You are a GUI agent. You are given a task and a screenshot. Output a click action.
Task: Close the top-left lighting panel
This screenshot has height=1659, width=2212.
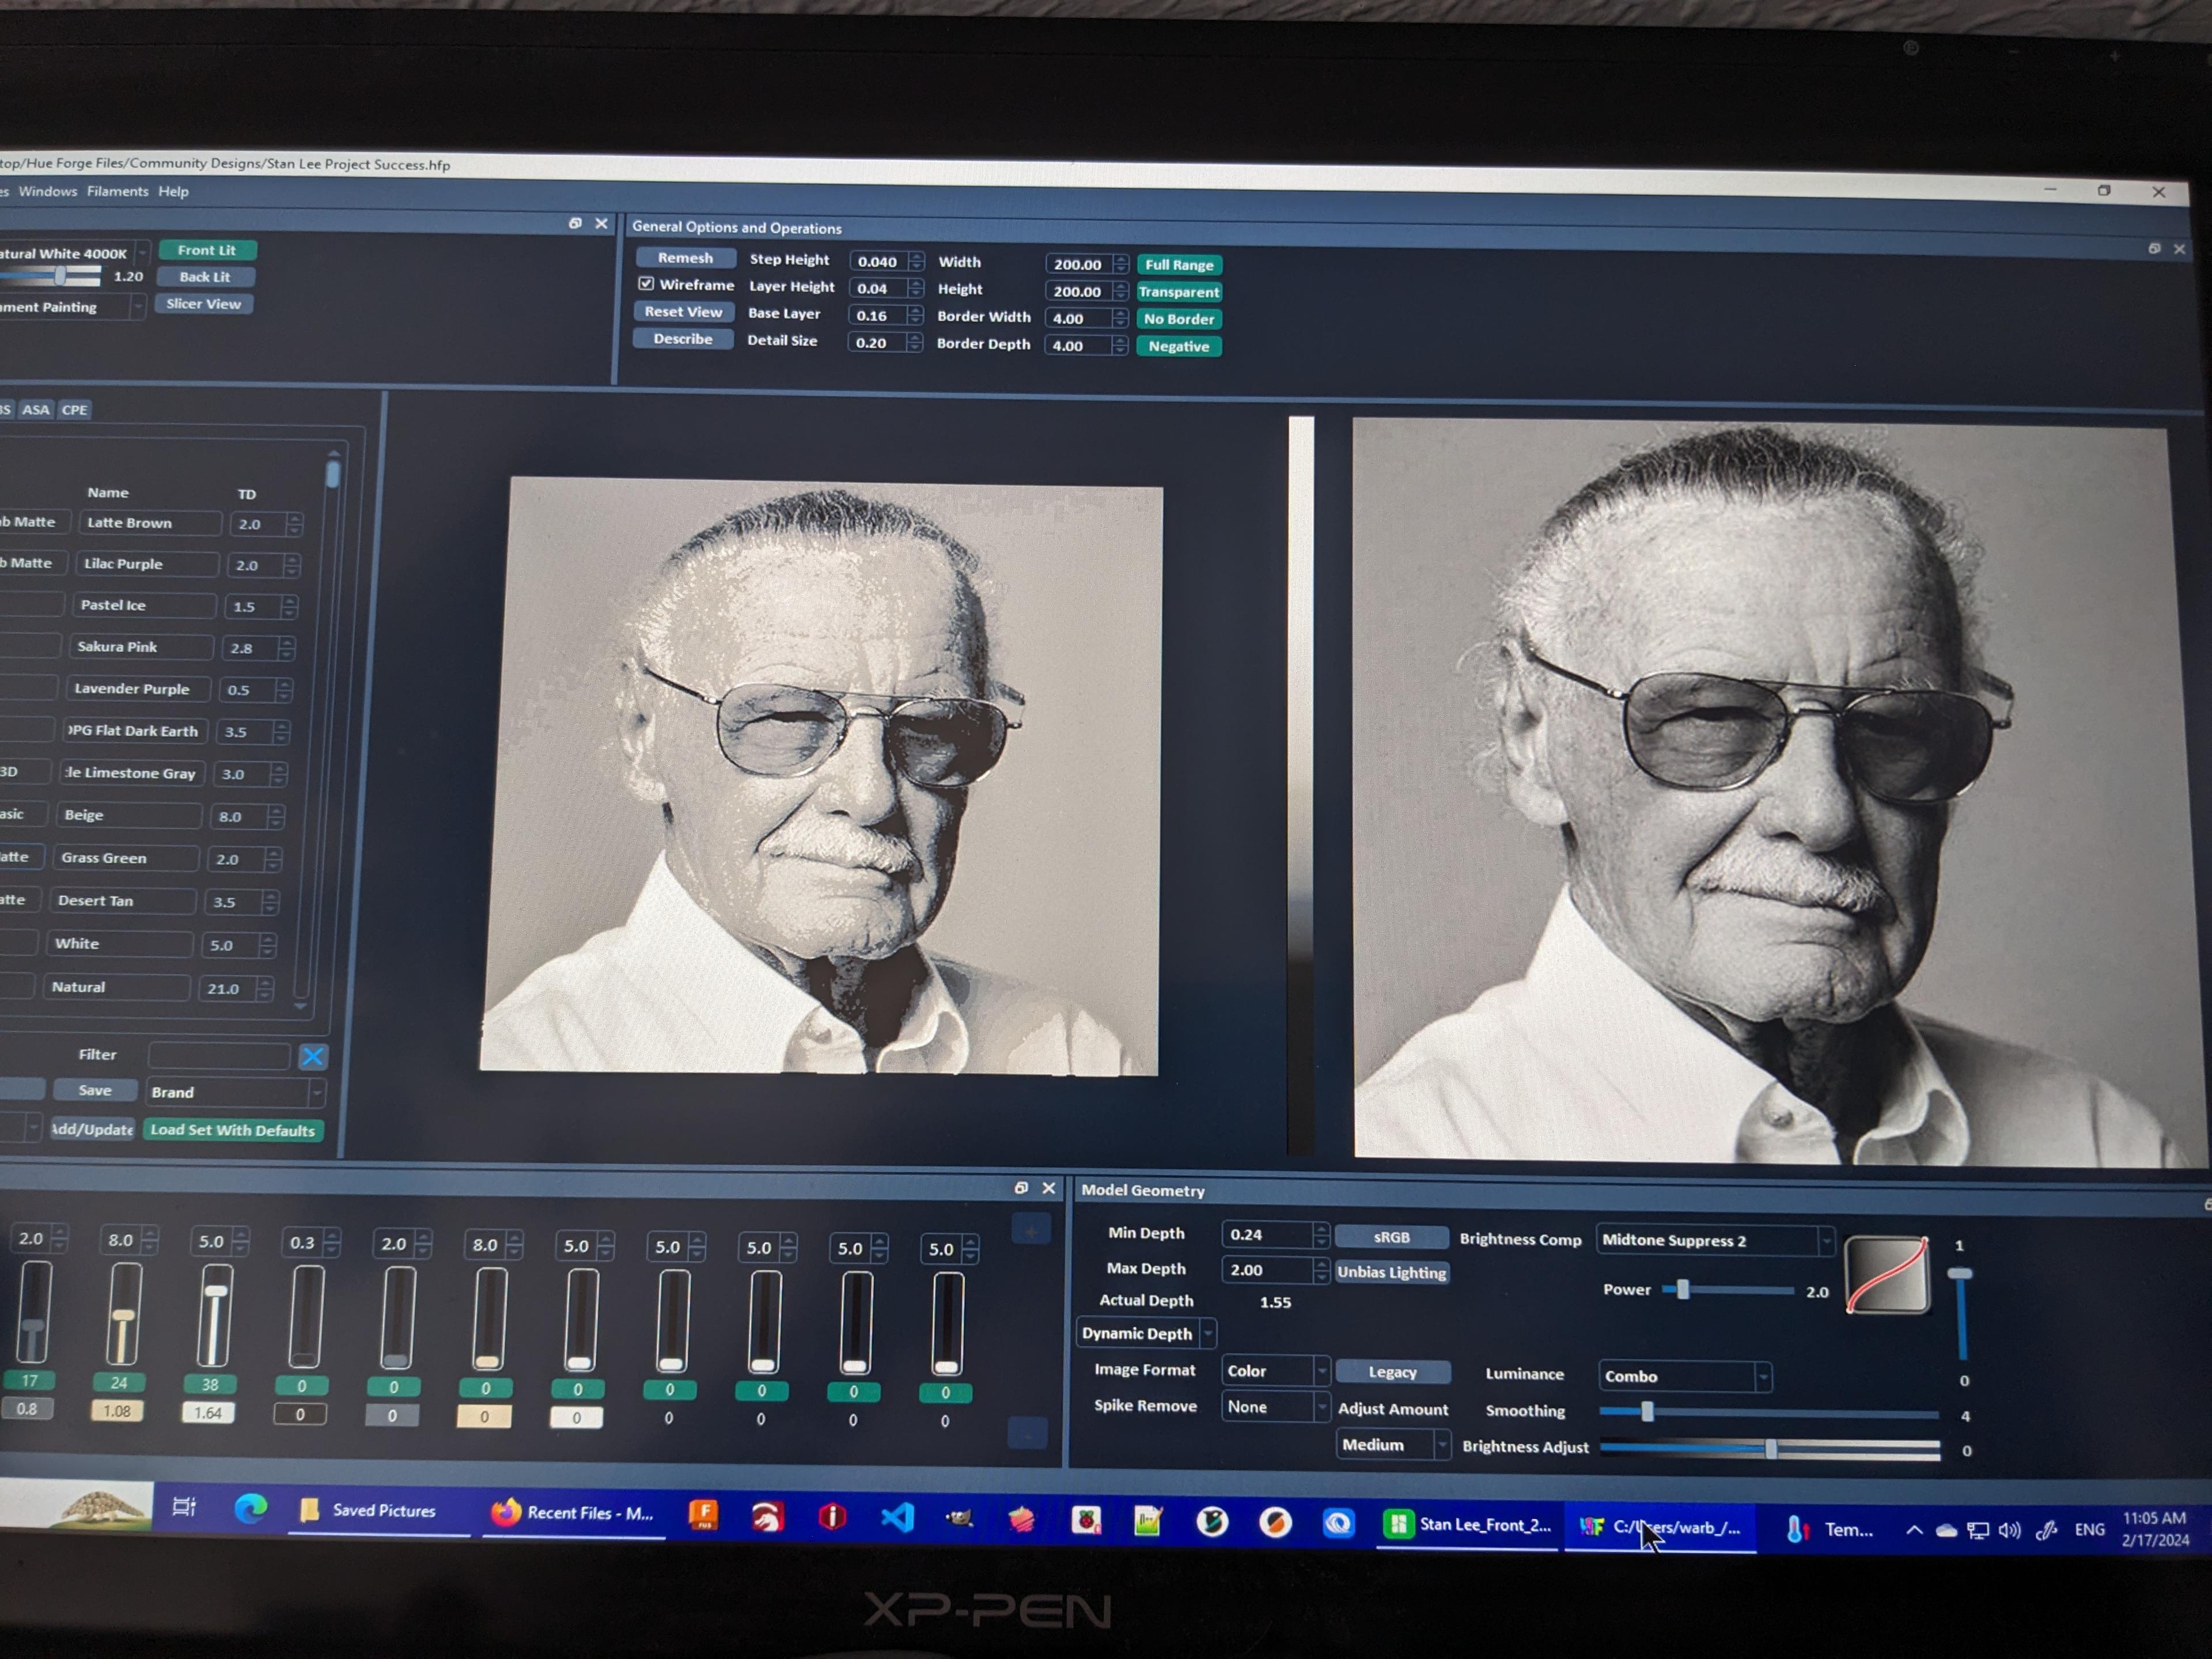(x=601, y=223)
